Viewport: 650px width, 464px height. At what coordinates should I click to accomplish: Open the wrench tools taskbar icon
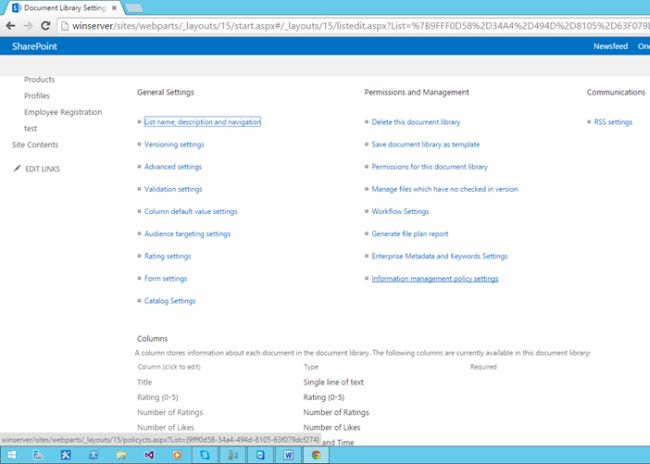65,455
